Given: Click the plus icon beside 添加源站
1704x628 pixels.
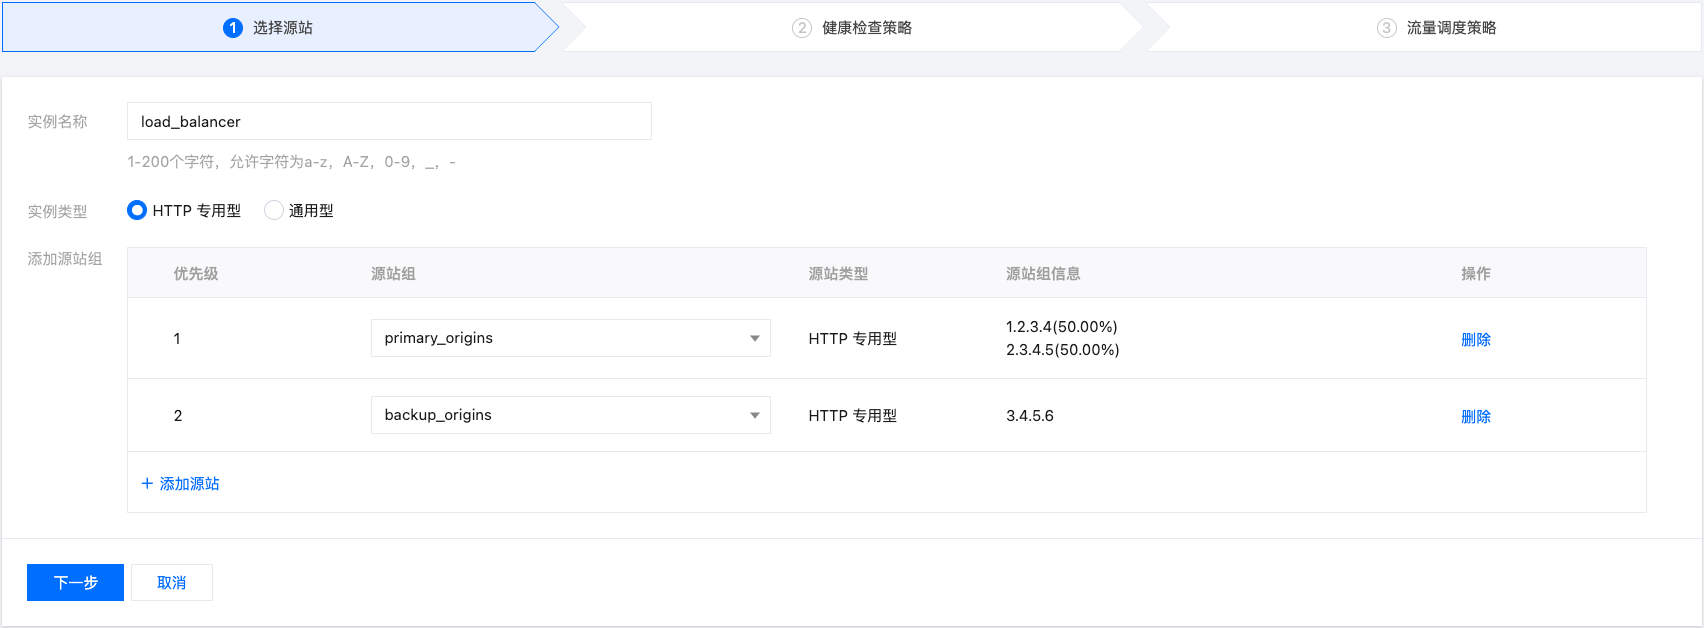Looking at the screenshot, I should click(x=147, y=484).
